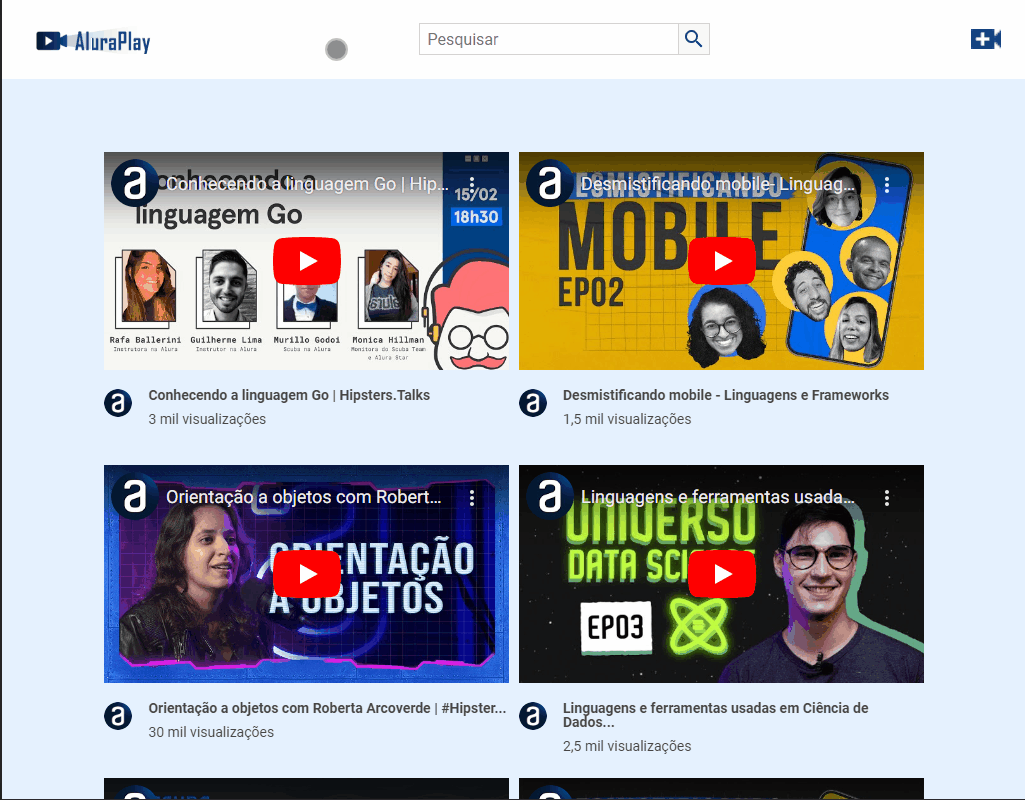This screenshot has width=1025, height=800.
Task: Click embed title 'Orientação a objetos com Robert...'
Action: [304, 497]
